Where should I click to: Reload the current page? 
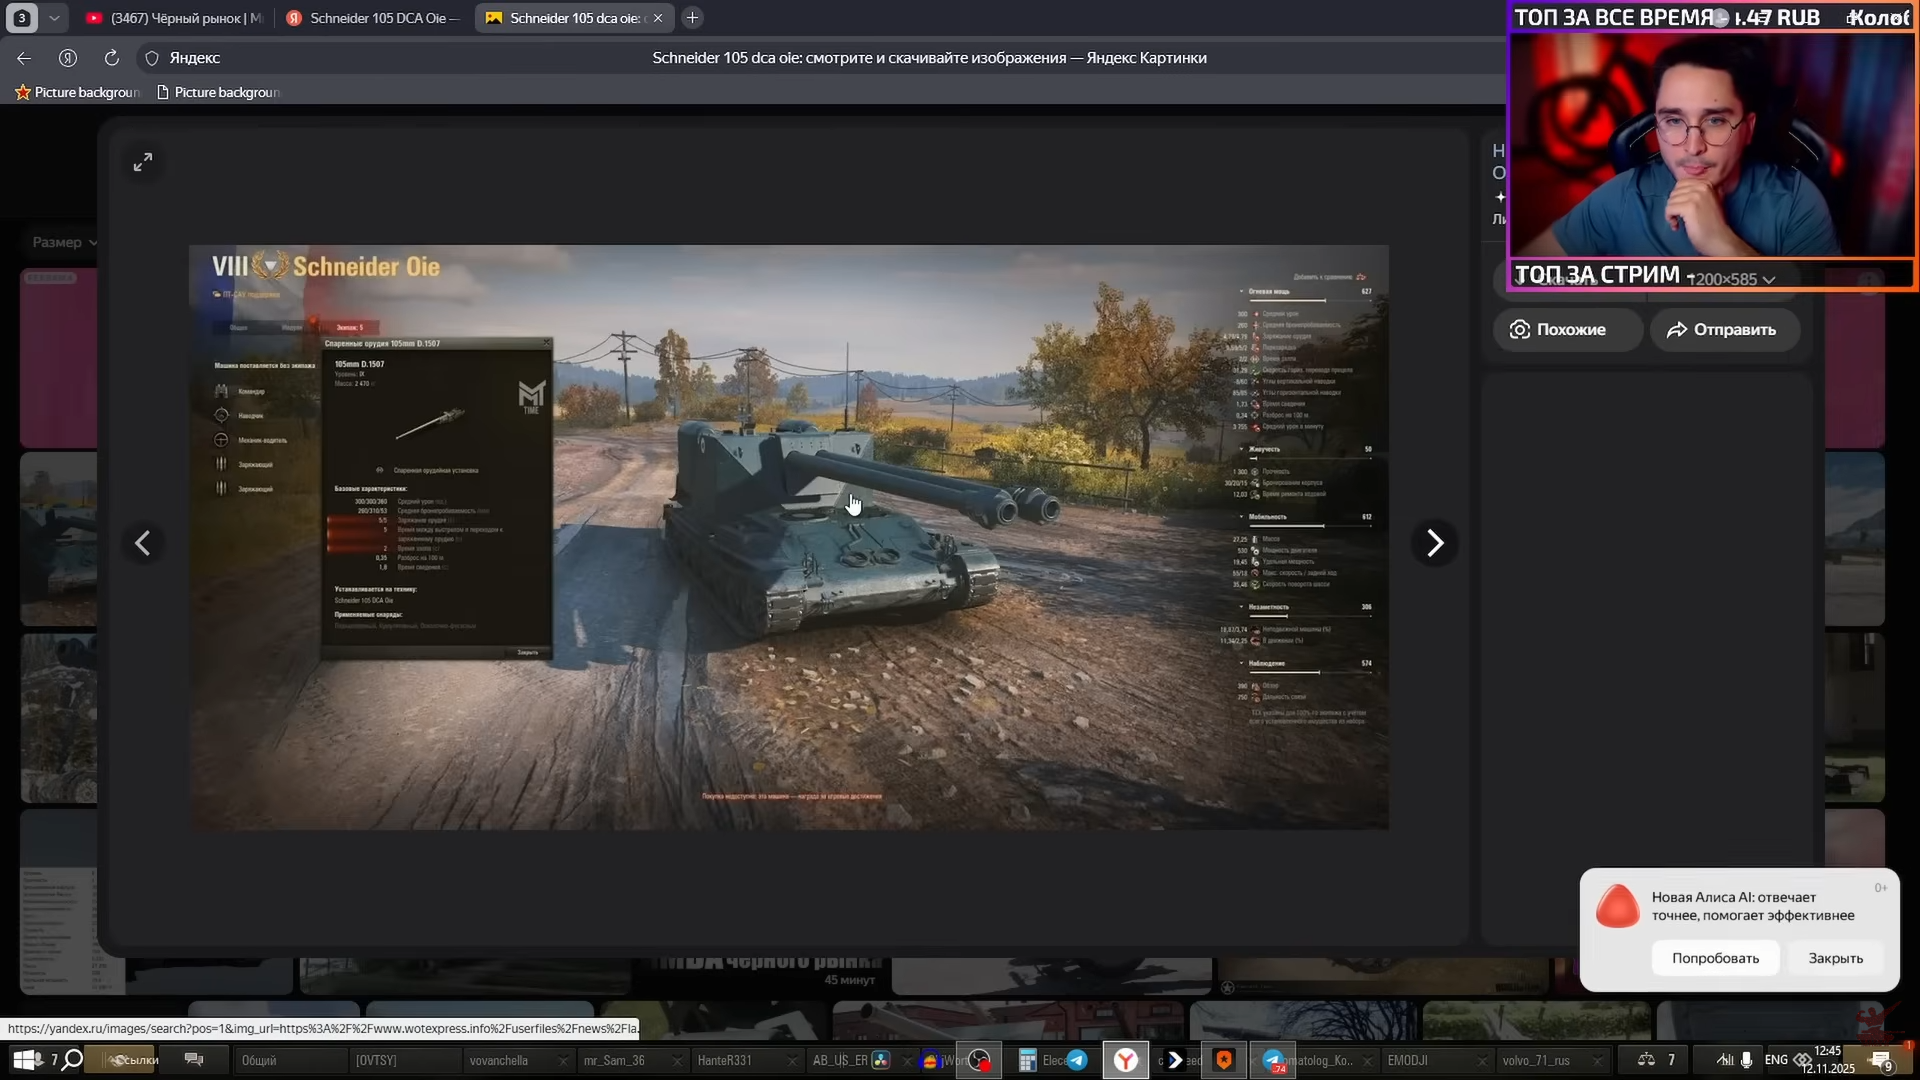point(112,58)
